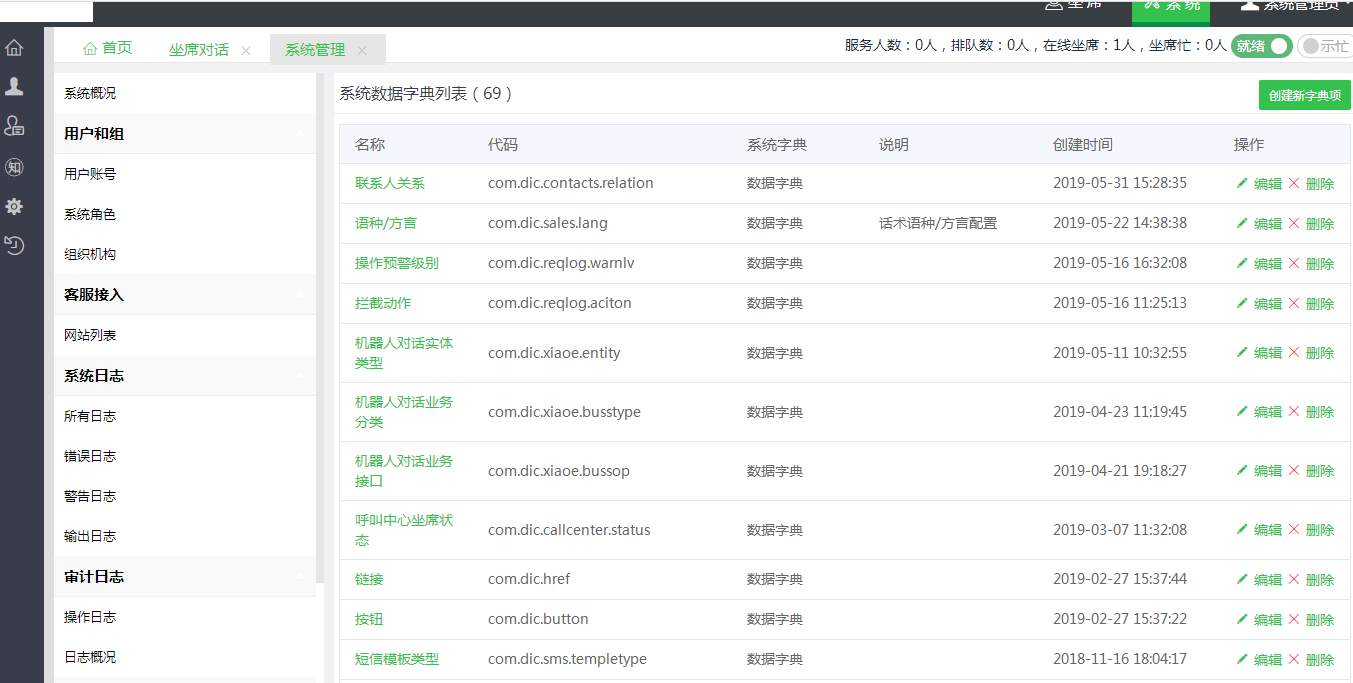Click the 创建新字典项 button
Screen dimensions: 1353x683
(x=1304, y=96)
